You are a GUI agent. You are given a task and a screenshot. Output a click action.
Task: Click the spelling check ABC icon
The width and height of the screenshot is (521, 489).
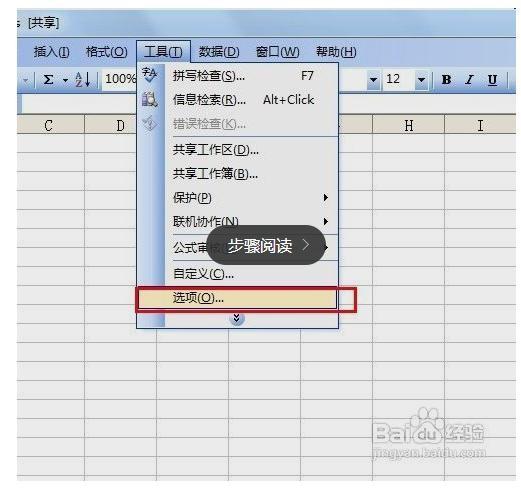[150, 75]
